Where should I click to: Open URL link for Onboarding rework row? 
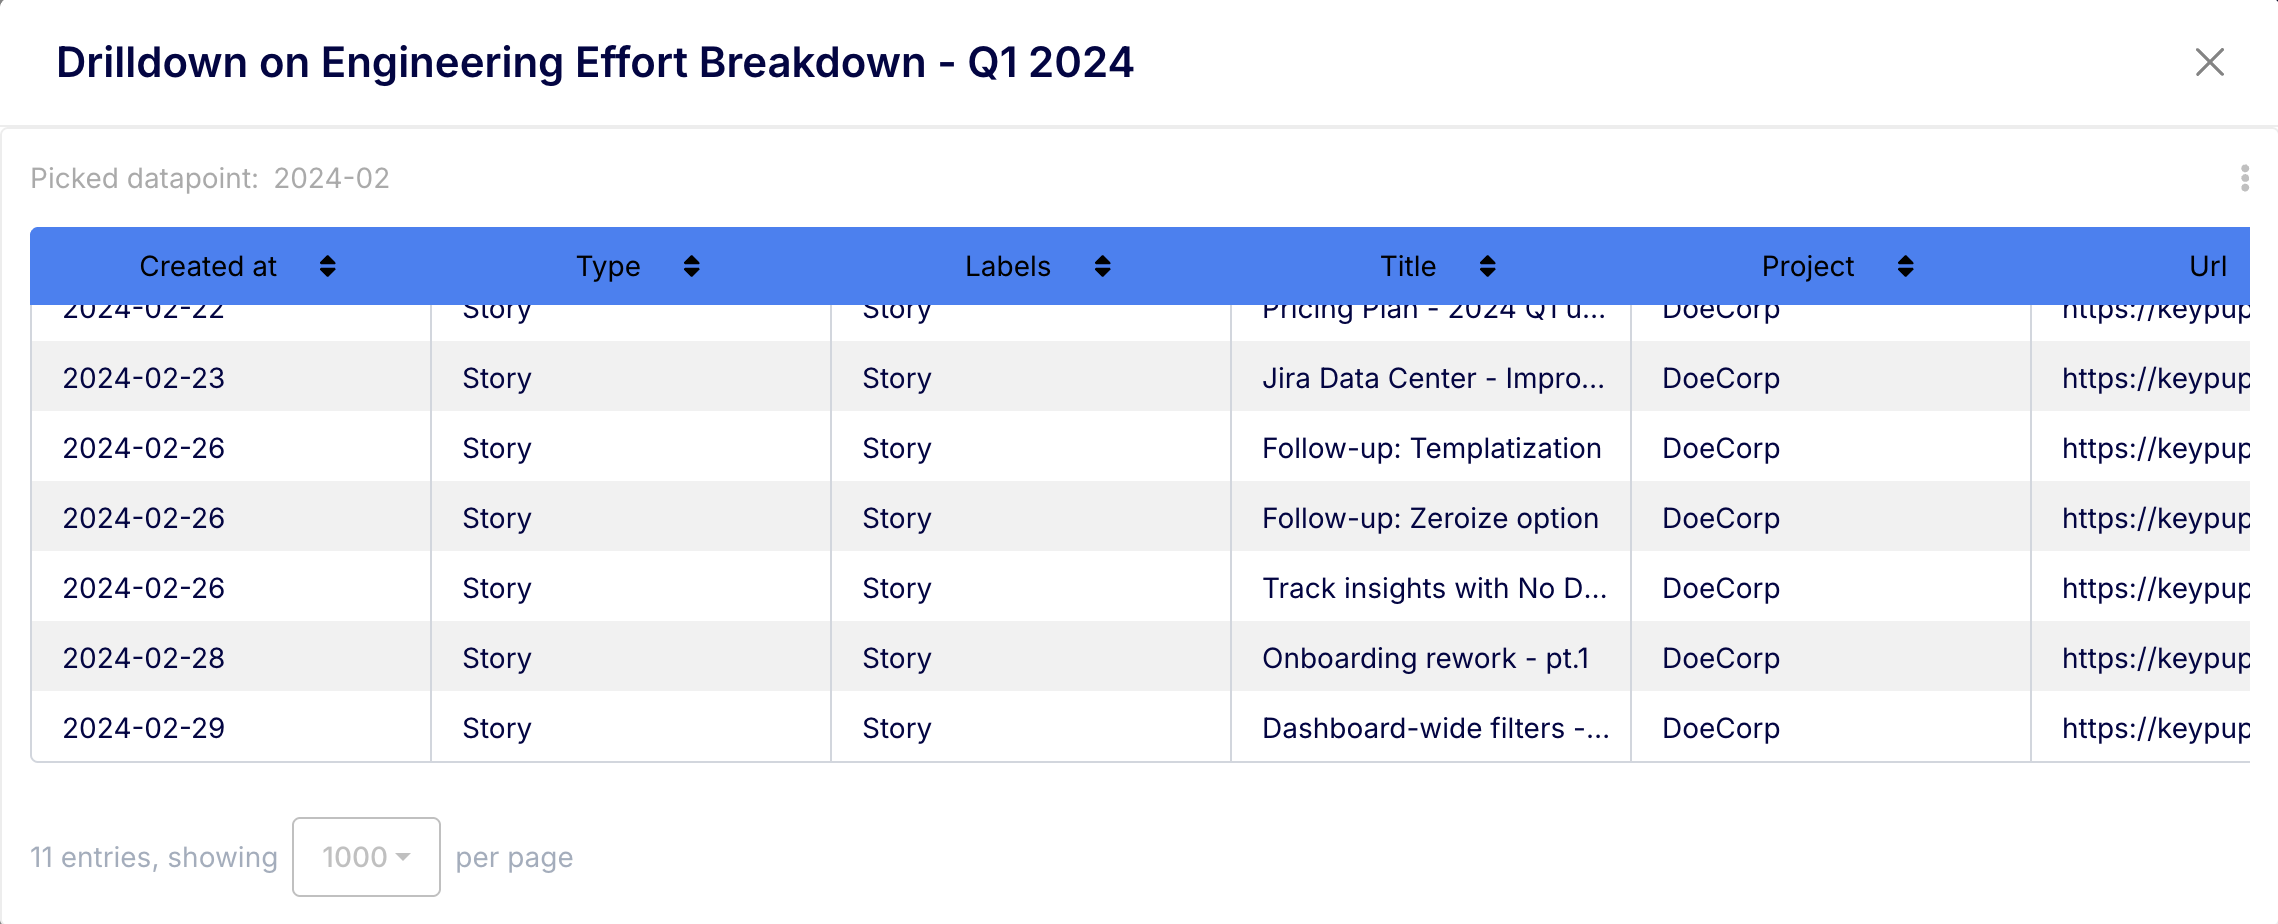[x=2154, y=658]
